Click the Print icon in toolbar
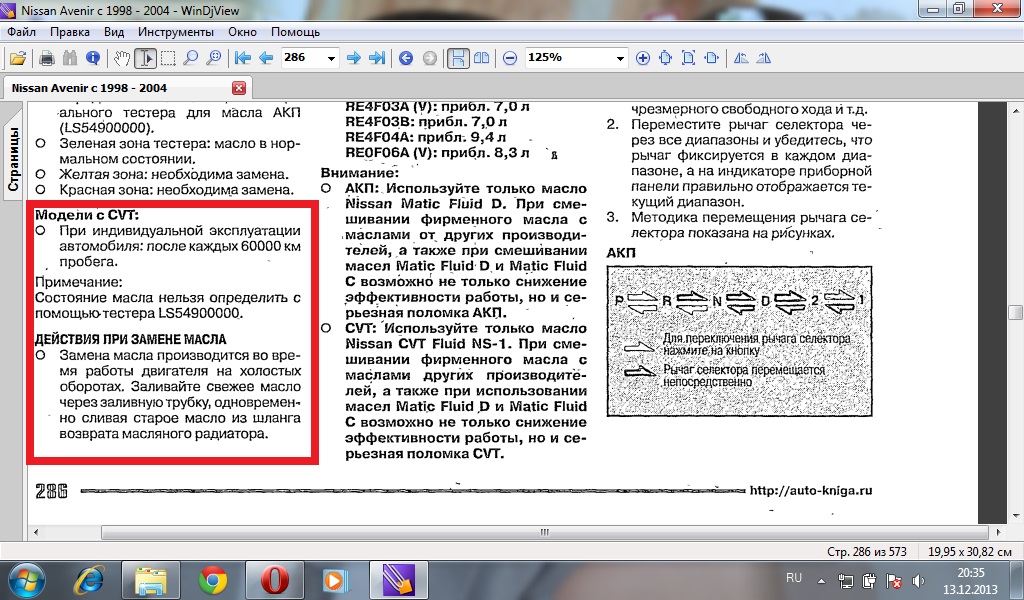 (46, 58)
